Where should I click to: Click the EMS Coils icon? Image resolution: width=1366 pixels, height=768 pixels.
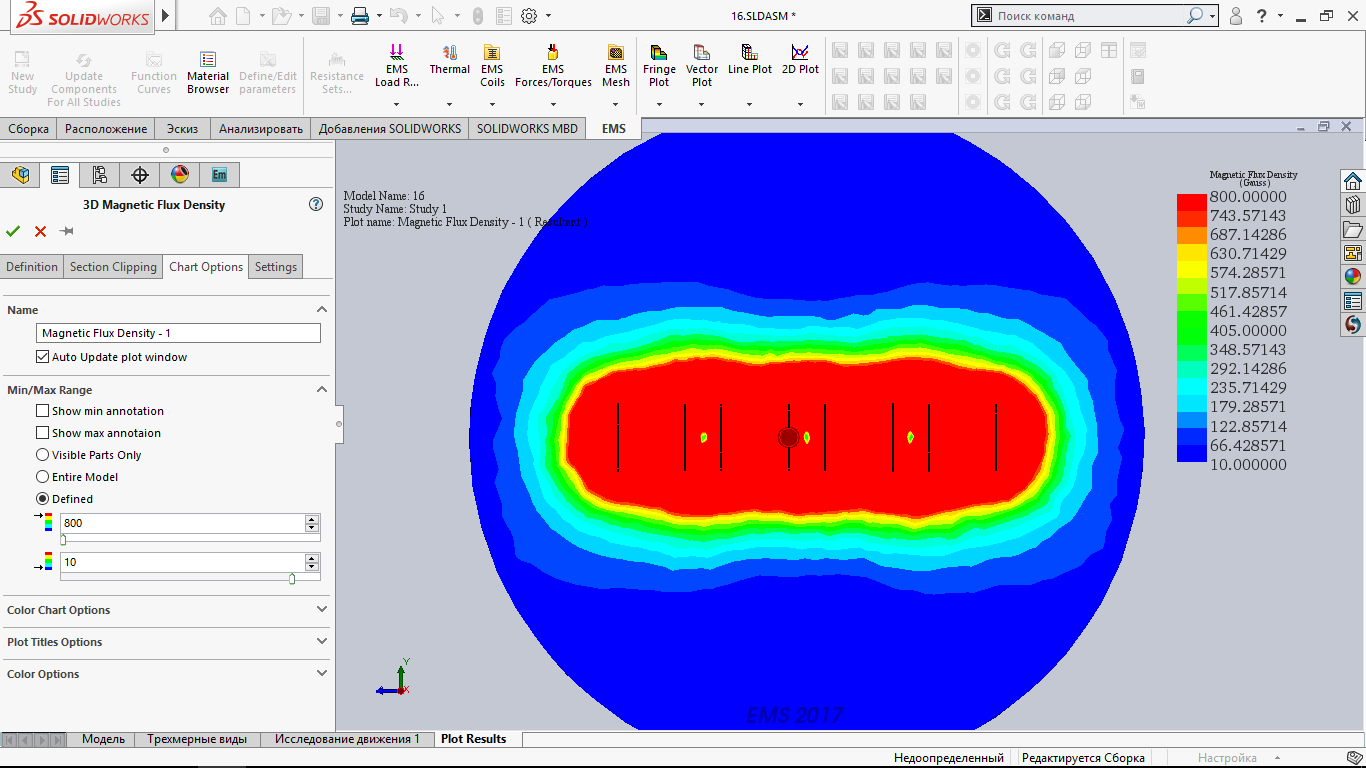click(x=492, y=66)
